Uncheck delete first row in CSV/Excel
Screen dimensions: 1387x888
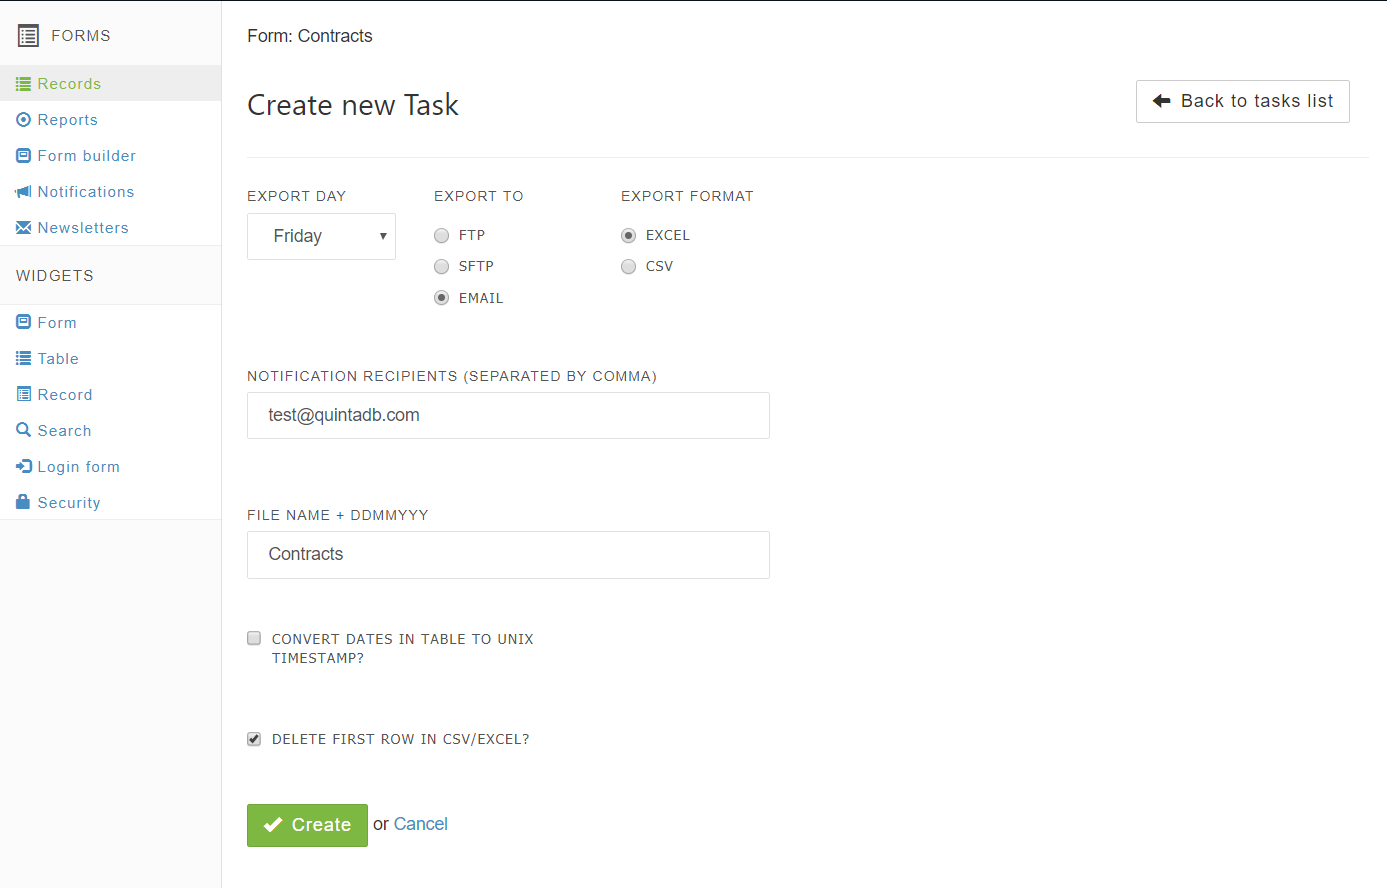pyautogui.click(x=254, y=739)
